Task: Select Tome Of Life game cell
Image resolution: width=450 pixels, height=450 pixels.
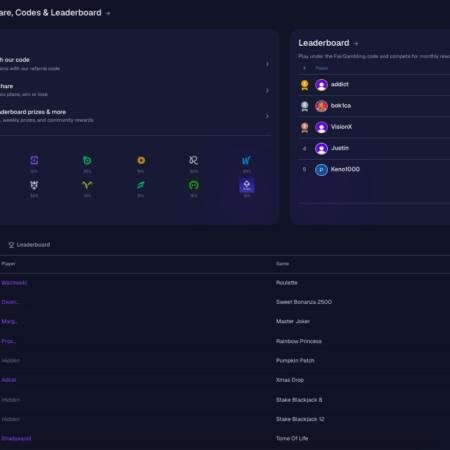Action: click(292, 439)
